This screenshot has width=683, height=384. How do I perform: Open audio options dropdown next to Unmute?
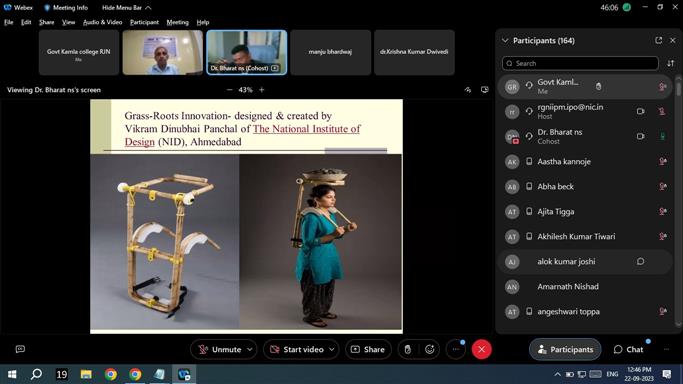pyautogui.click(x=250, y=349)
